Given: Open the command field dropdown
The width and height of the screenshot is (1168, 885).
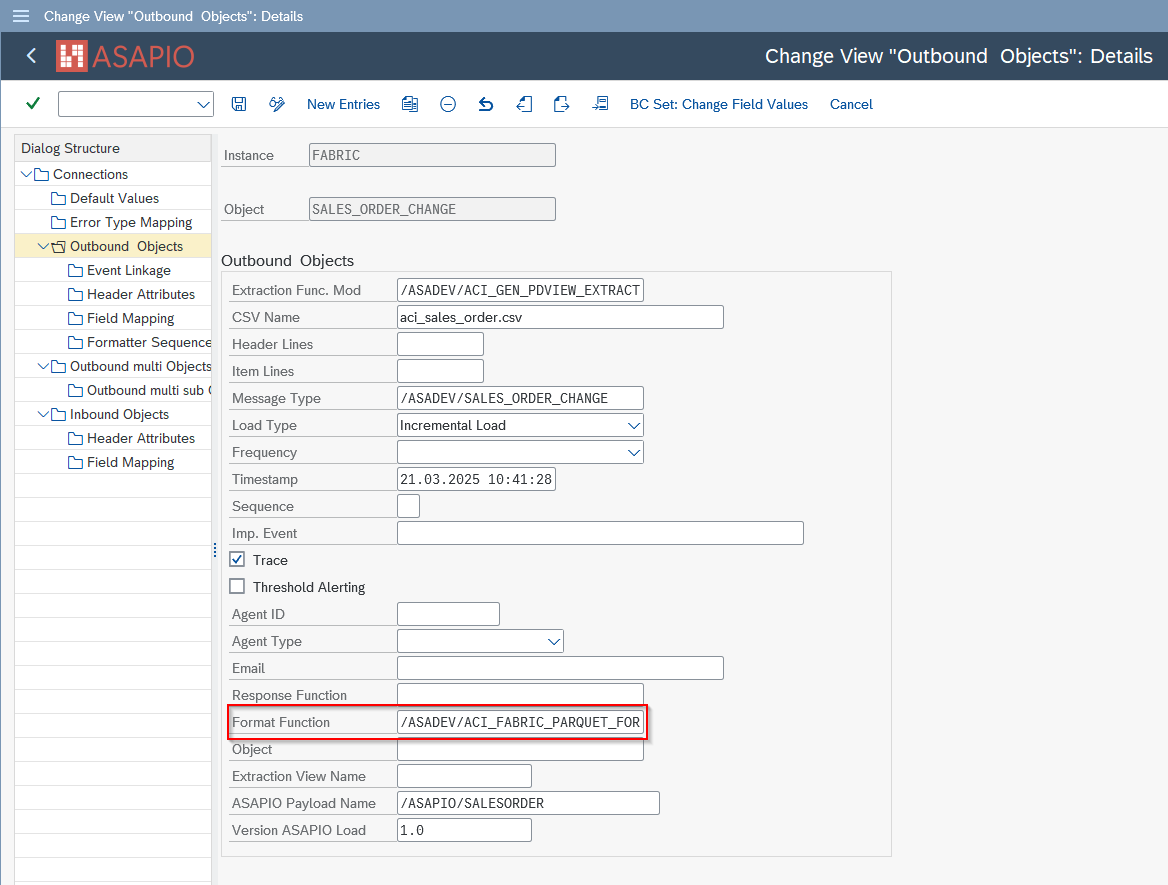Looking at the screenshot, I should (x=203, y=104).
